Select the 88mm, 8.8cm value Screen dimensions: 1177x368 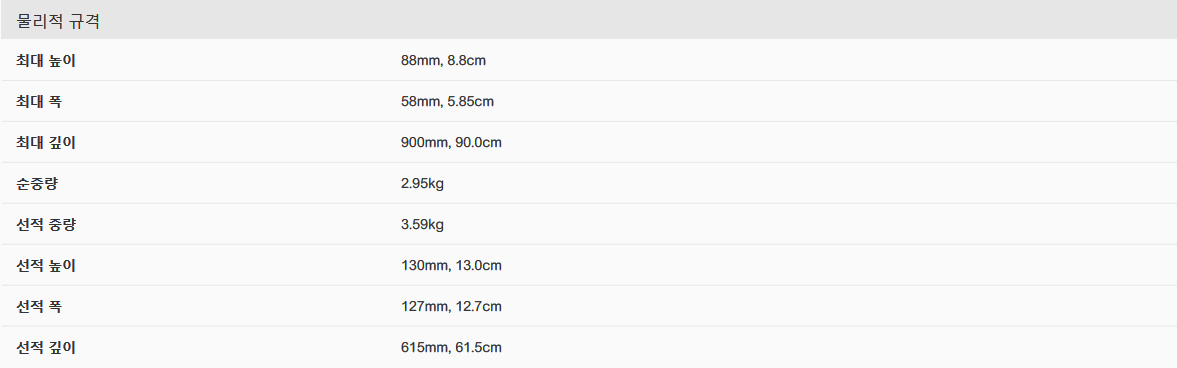pos(444,60)
